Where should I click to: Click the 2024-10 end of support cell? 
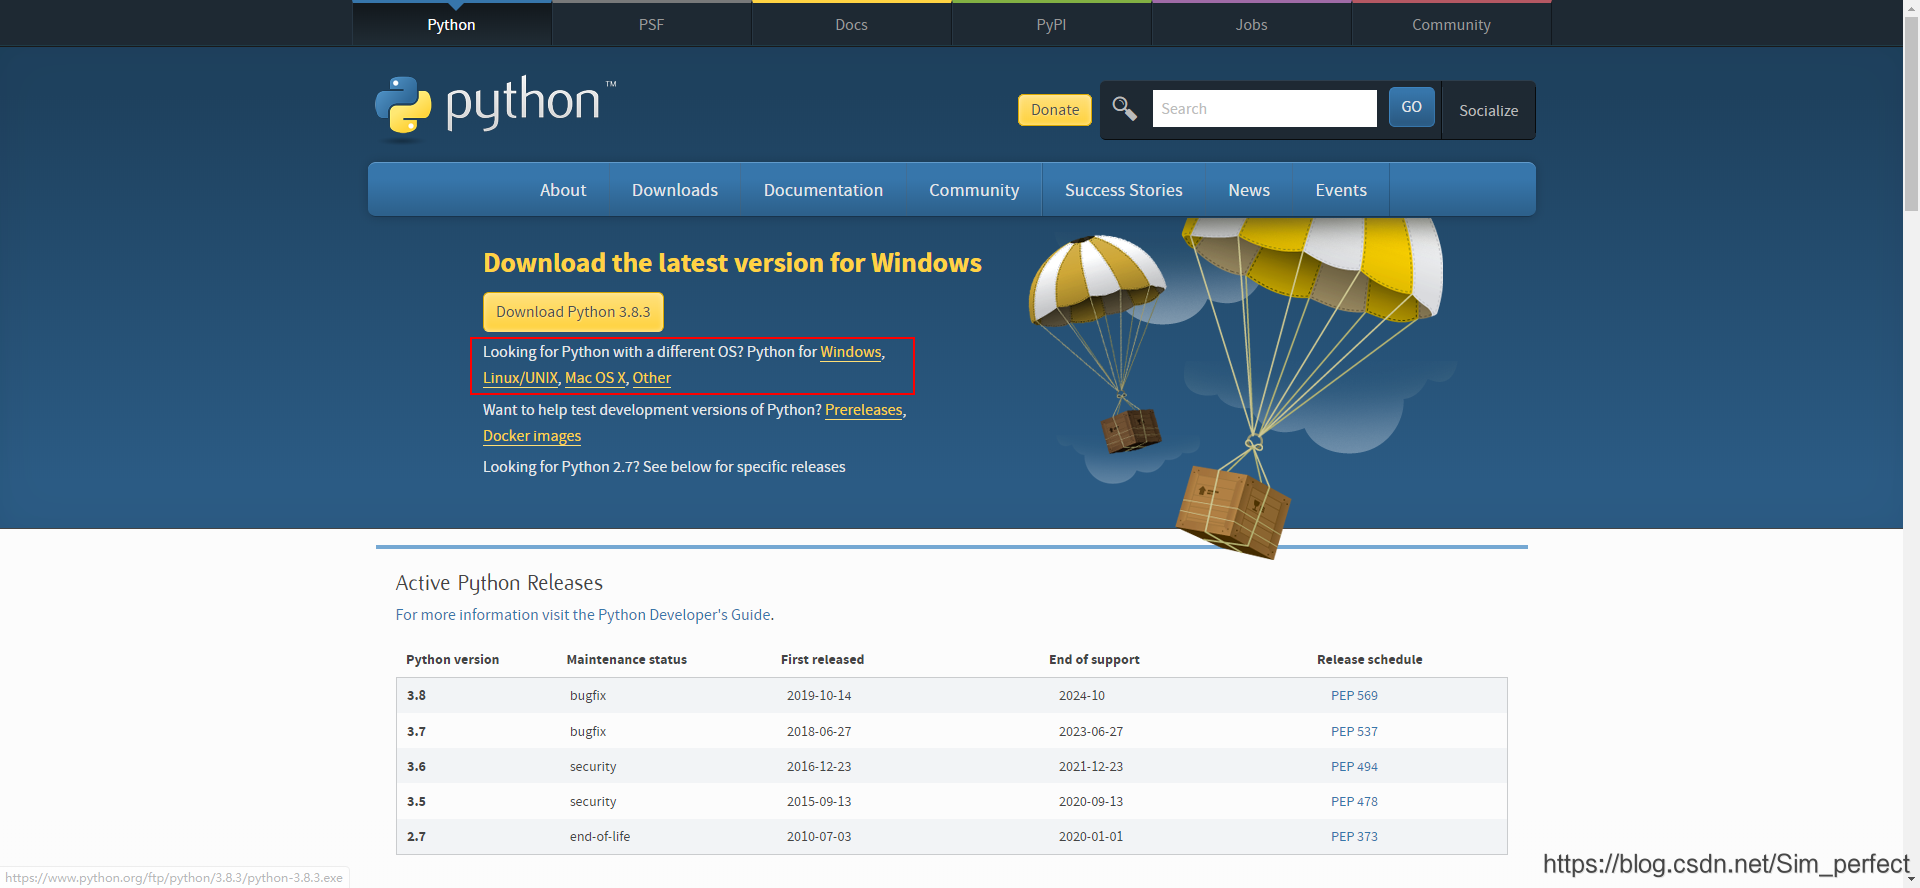click(x=1082, y=696)
